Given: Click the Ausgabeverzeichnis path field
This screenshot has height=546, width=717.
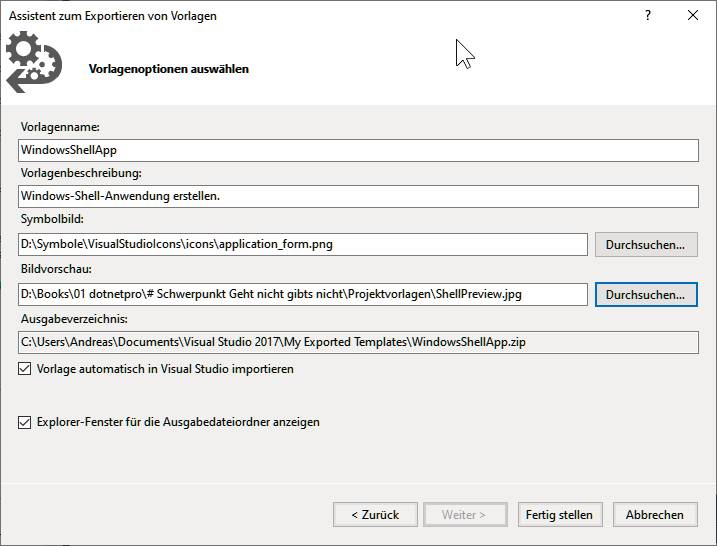Looking at the screenshot, I should [x=358, y=342].
